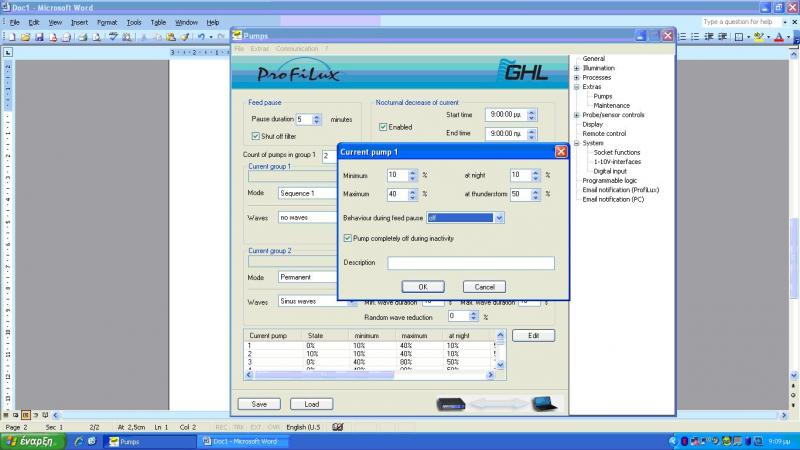The image size is (800, 450).
Task: Increase at thunderstorm value with up spinner
Action: [535, 191]
